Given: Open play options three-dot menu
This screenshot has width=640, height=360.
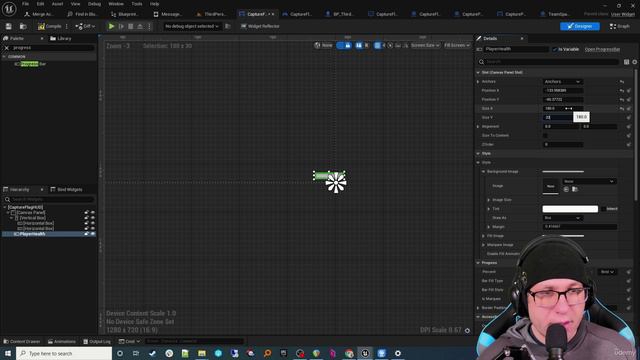Looking at the screenshot, I should [149, 26].
